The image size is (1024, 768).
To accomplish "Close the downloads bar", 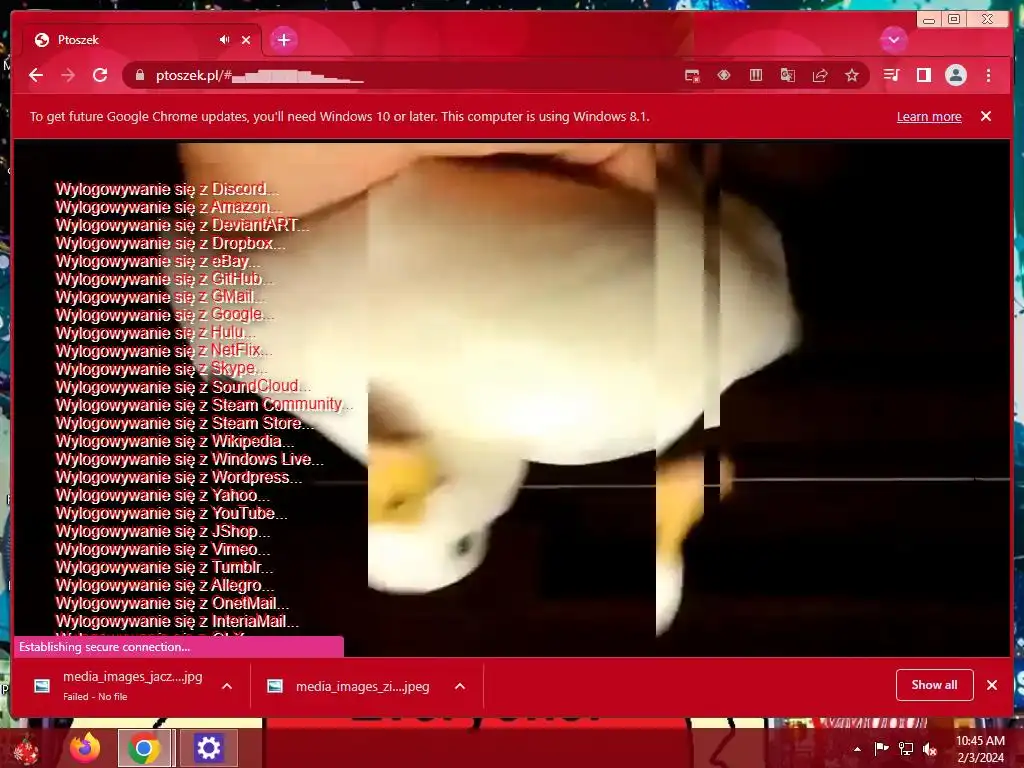I will click(x=992, y=685).
